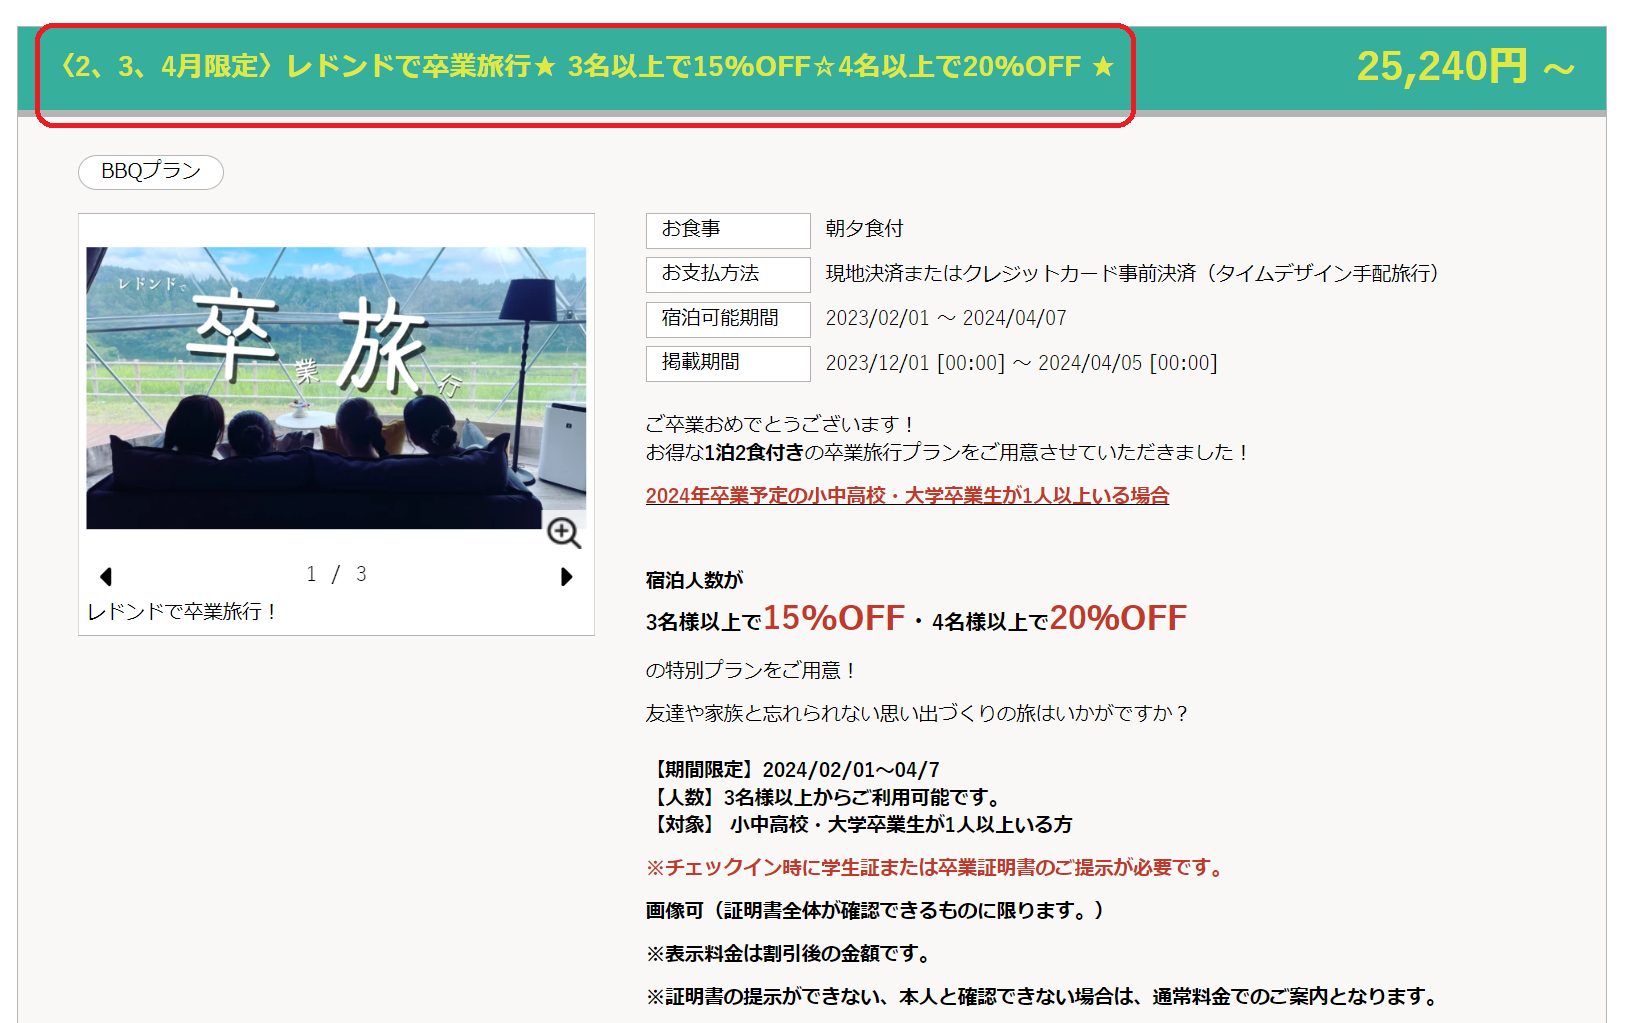Click the red 20%OFF discount text

[1118, 618]
